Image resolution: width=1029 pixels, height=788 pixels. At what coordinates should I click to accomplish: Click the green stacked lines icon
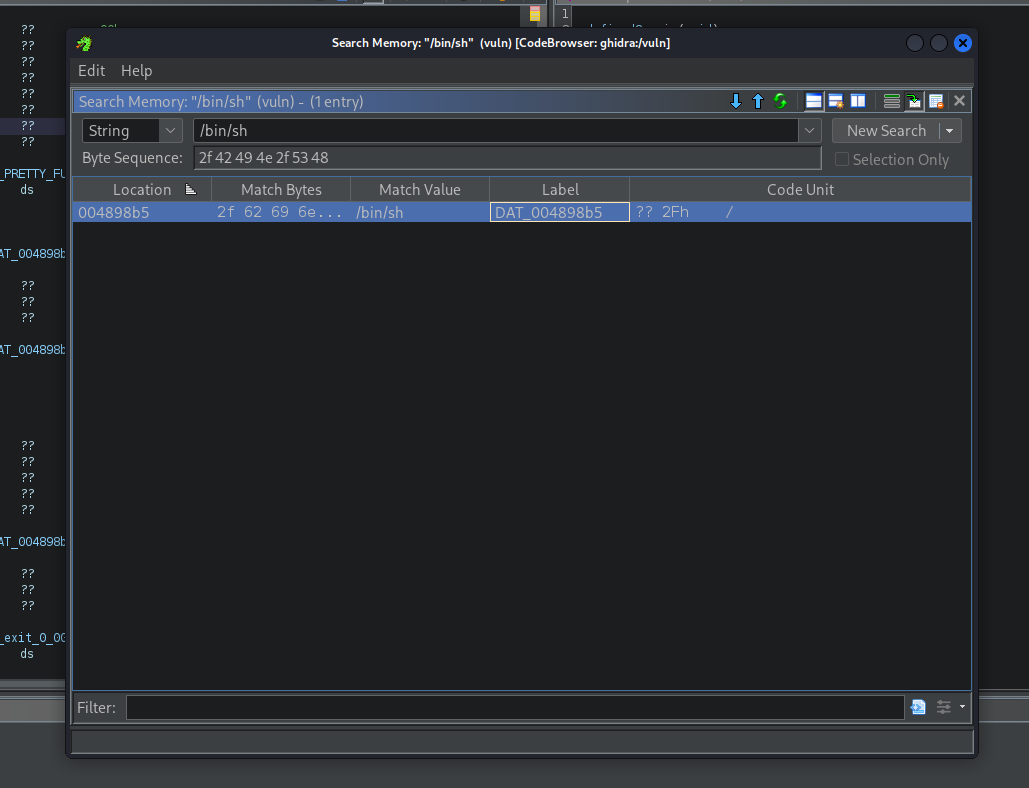tap(892, 101)
